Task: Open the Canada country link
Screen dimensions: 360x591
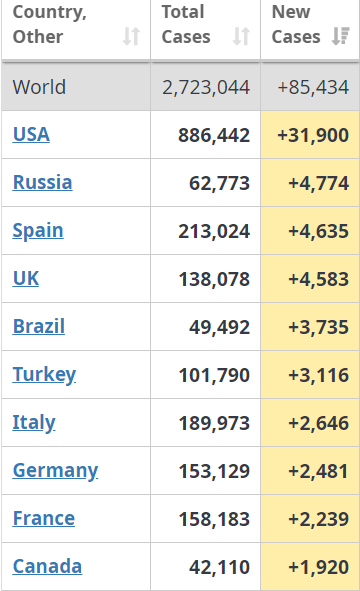Action: pos(47,567)
